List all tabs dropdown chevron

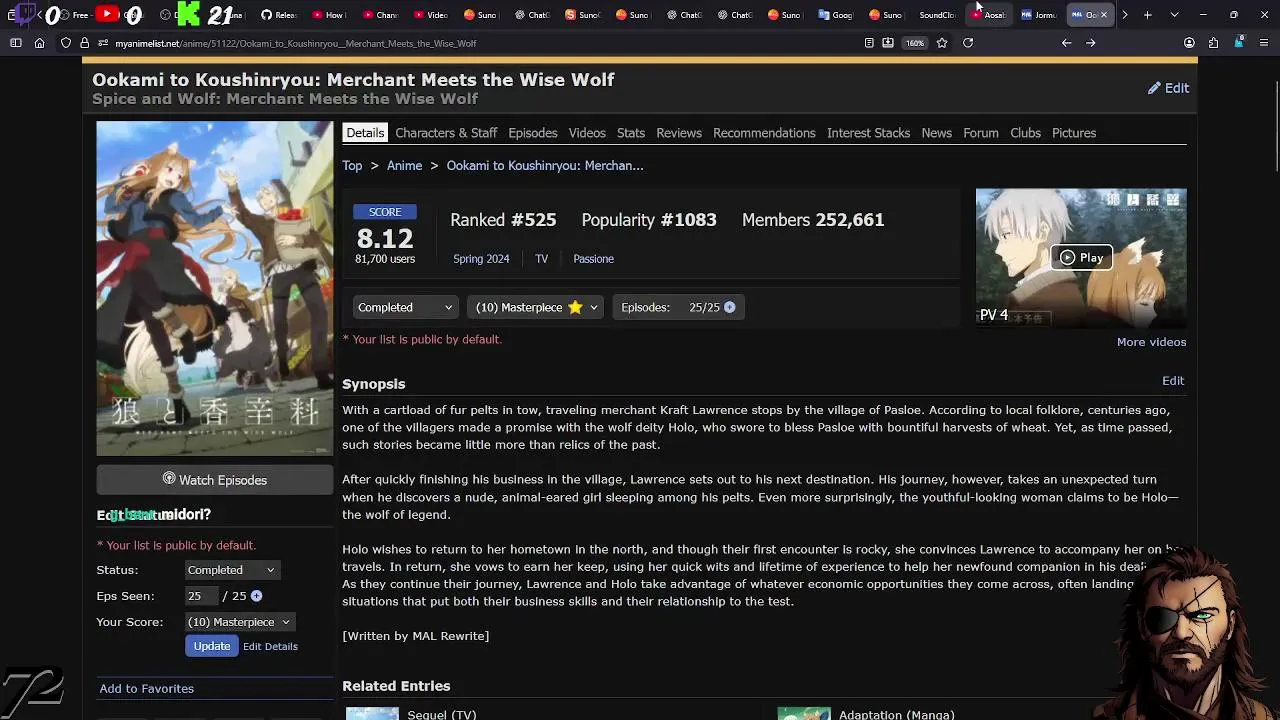click(1174, 15)
